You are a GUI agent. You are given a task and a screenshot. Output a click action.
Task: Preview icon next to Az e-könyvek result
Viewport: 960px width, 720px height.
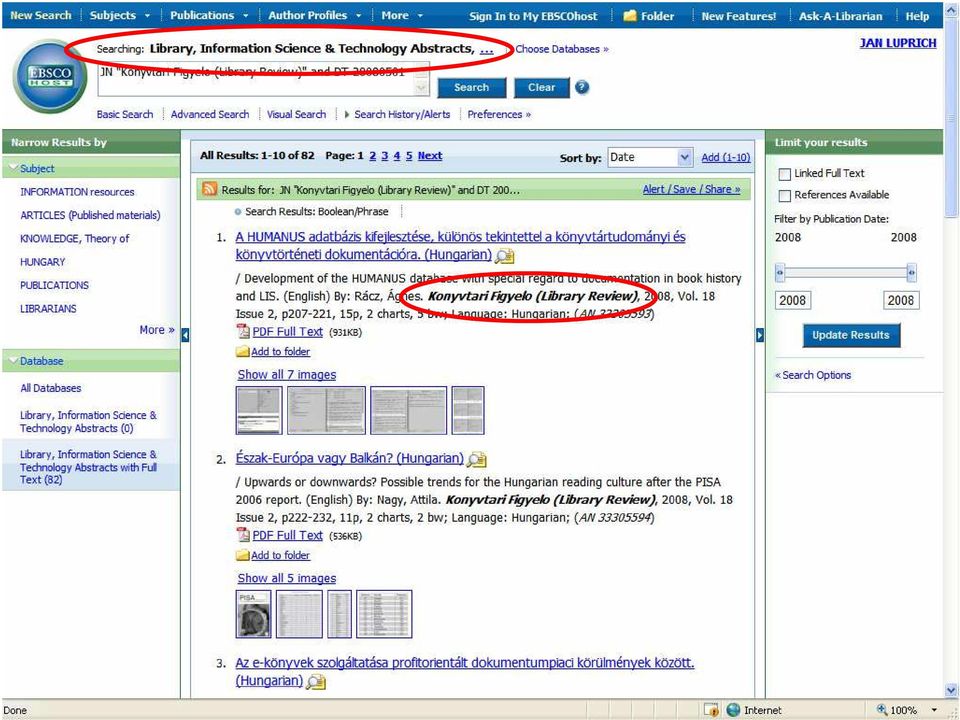click(x=316, y=681)
